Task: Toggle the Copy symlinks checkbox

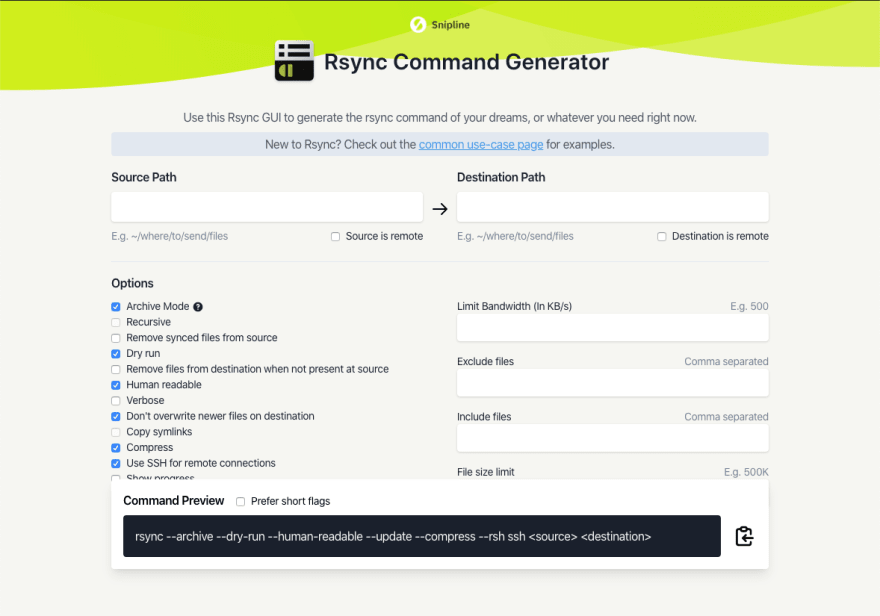Action: [116, 433]
